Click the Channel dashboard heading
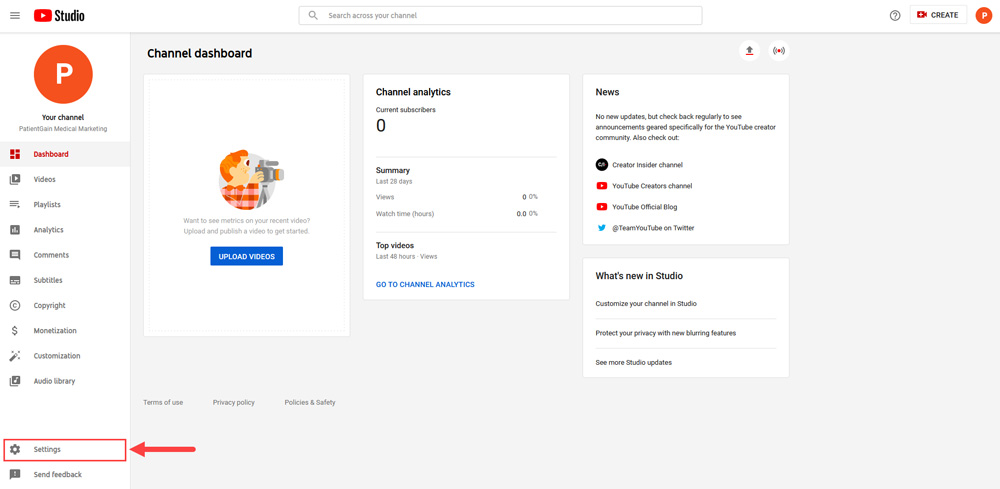Viewport: 1000px width, 489px height. coord(200,54)
